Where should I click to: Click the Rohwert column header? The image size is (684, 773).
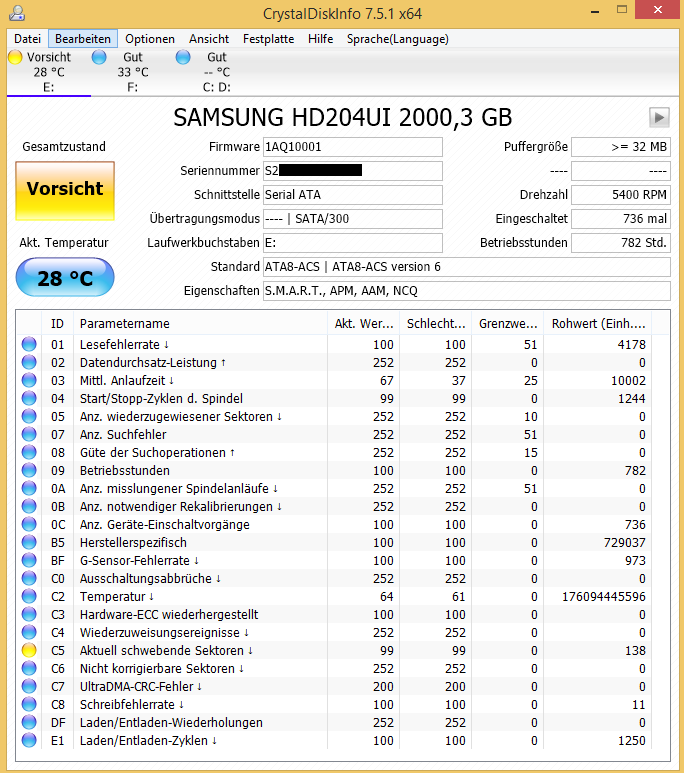click(598, 323)
